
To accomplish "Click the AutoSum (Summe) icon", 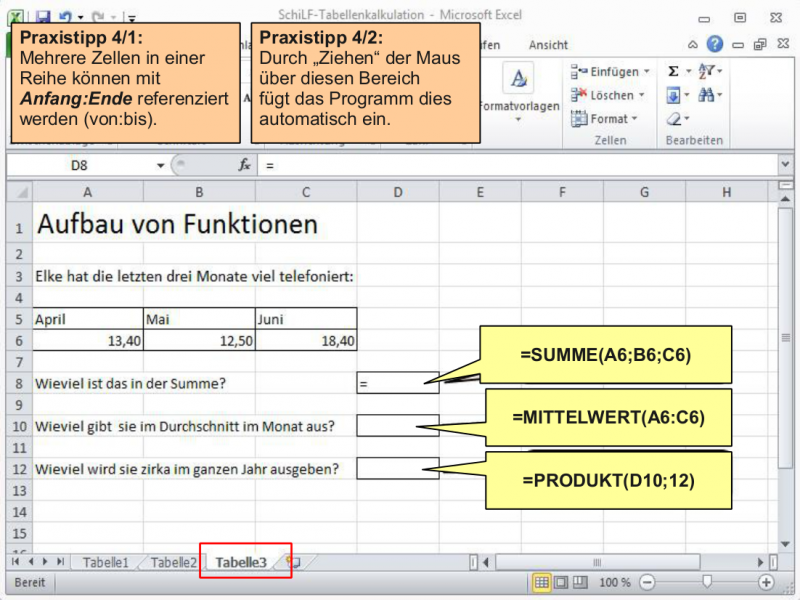I will tap(673, 69).
